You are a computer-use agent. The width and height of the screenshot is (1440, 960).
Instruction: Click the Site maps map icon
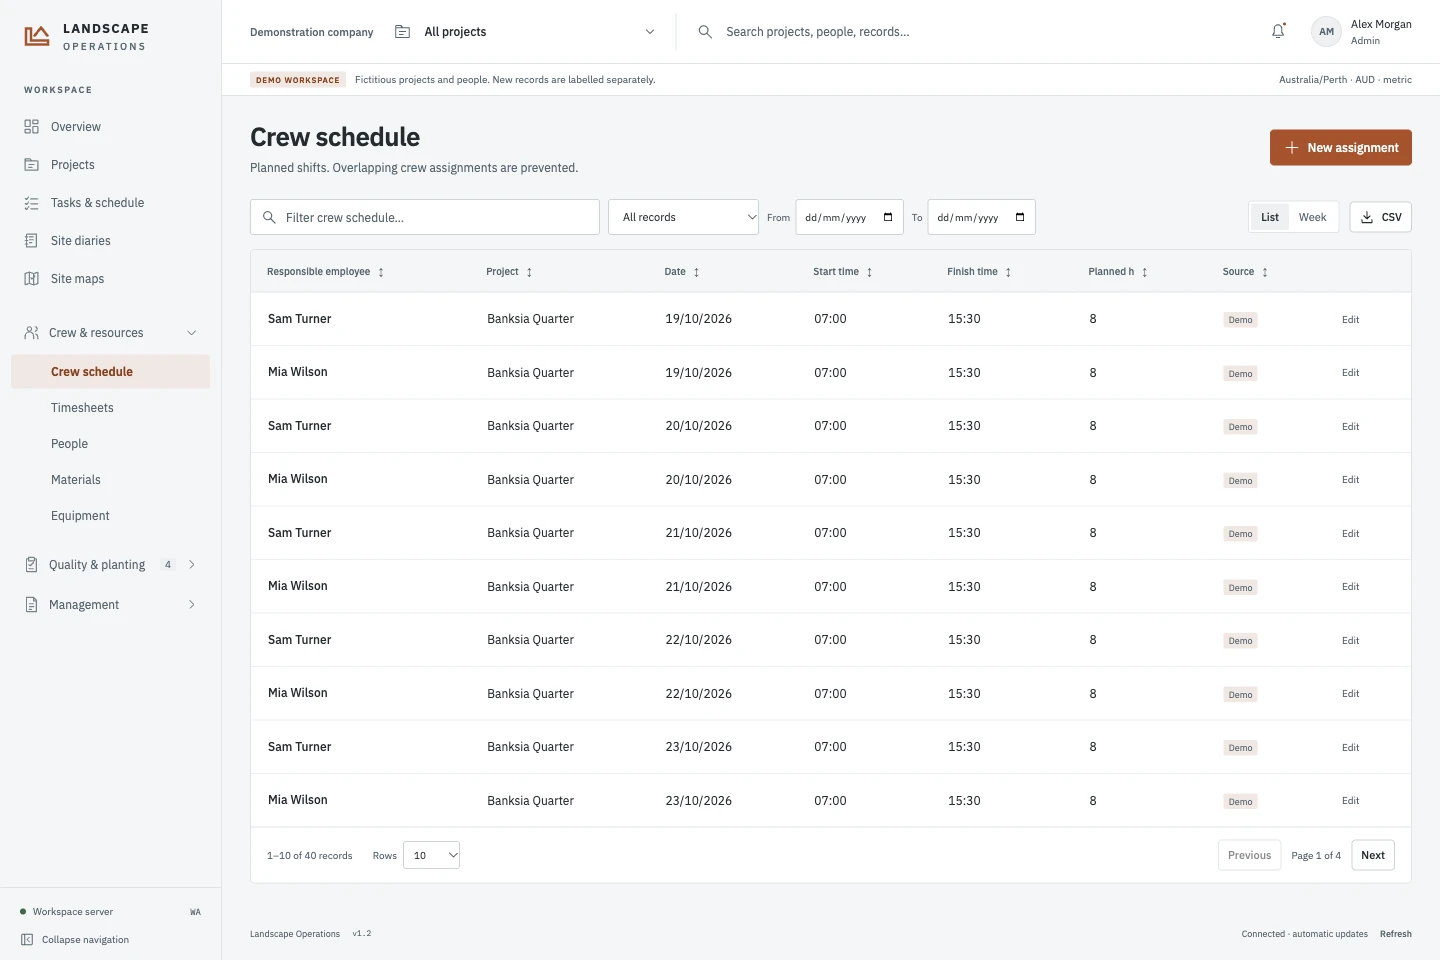[x=31, y=279]
